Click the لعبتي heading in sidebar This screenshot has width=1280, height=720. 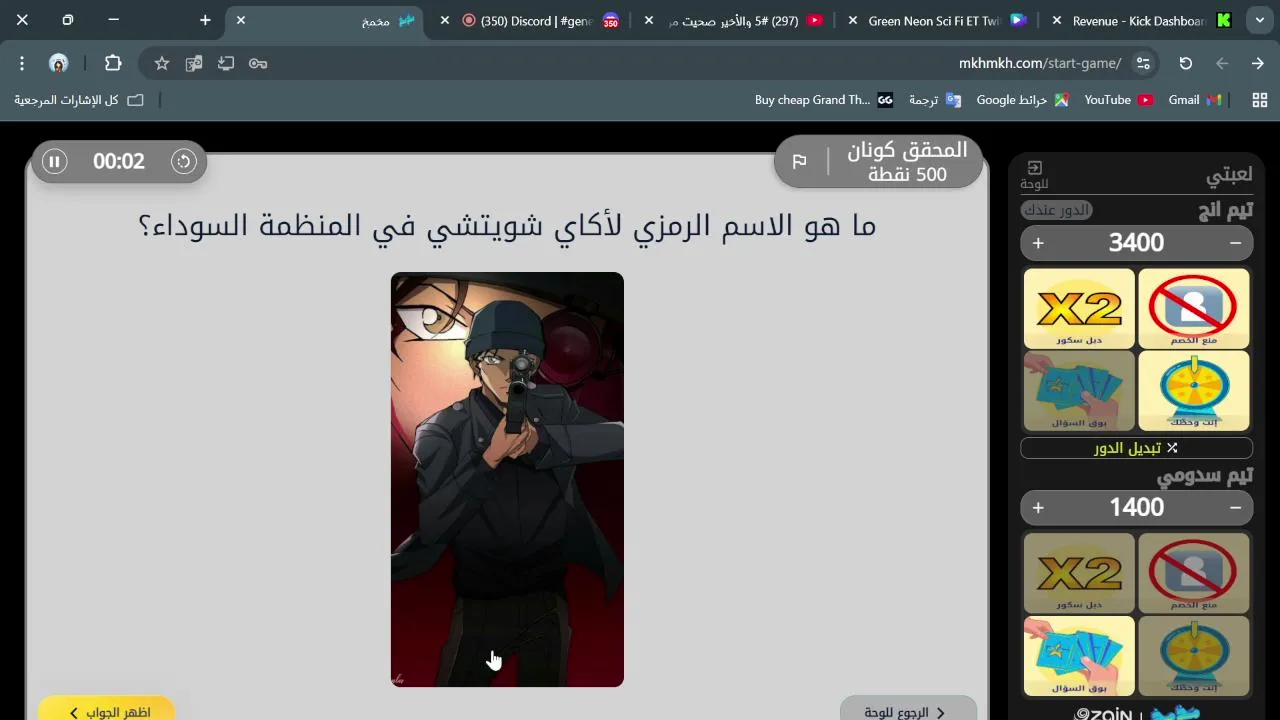(x=1229, y=175)
